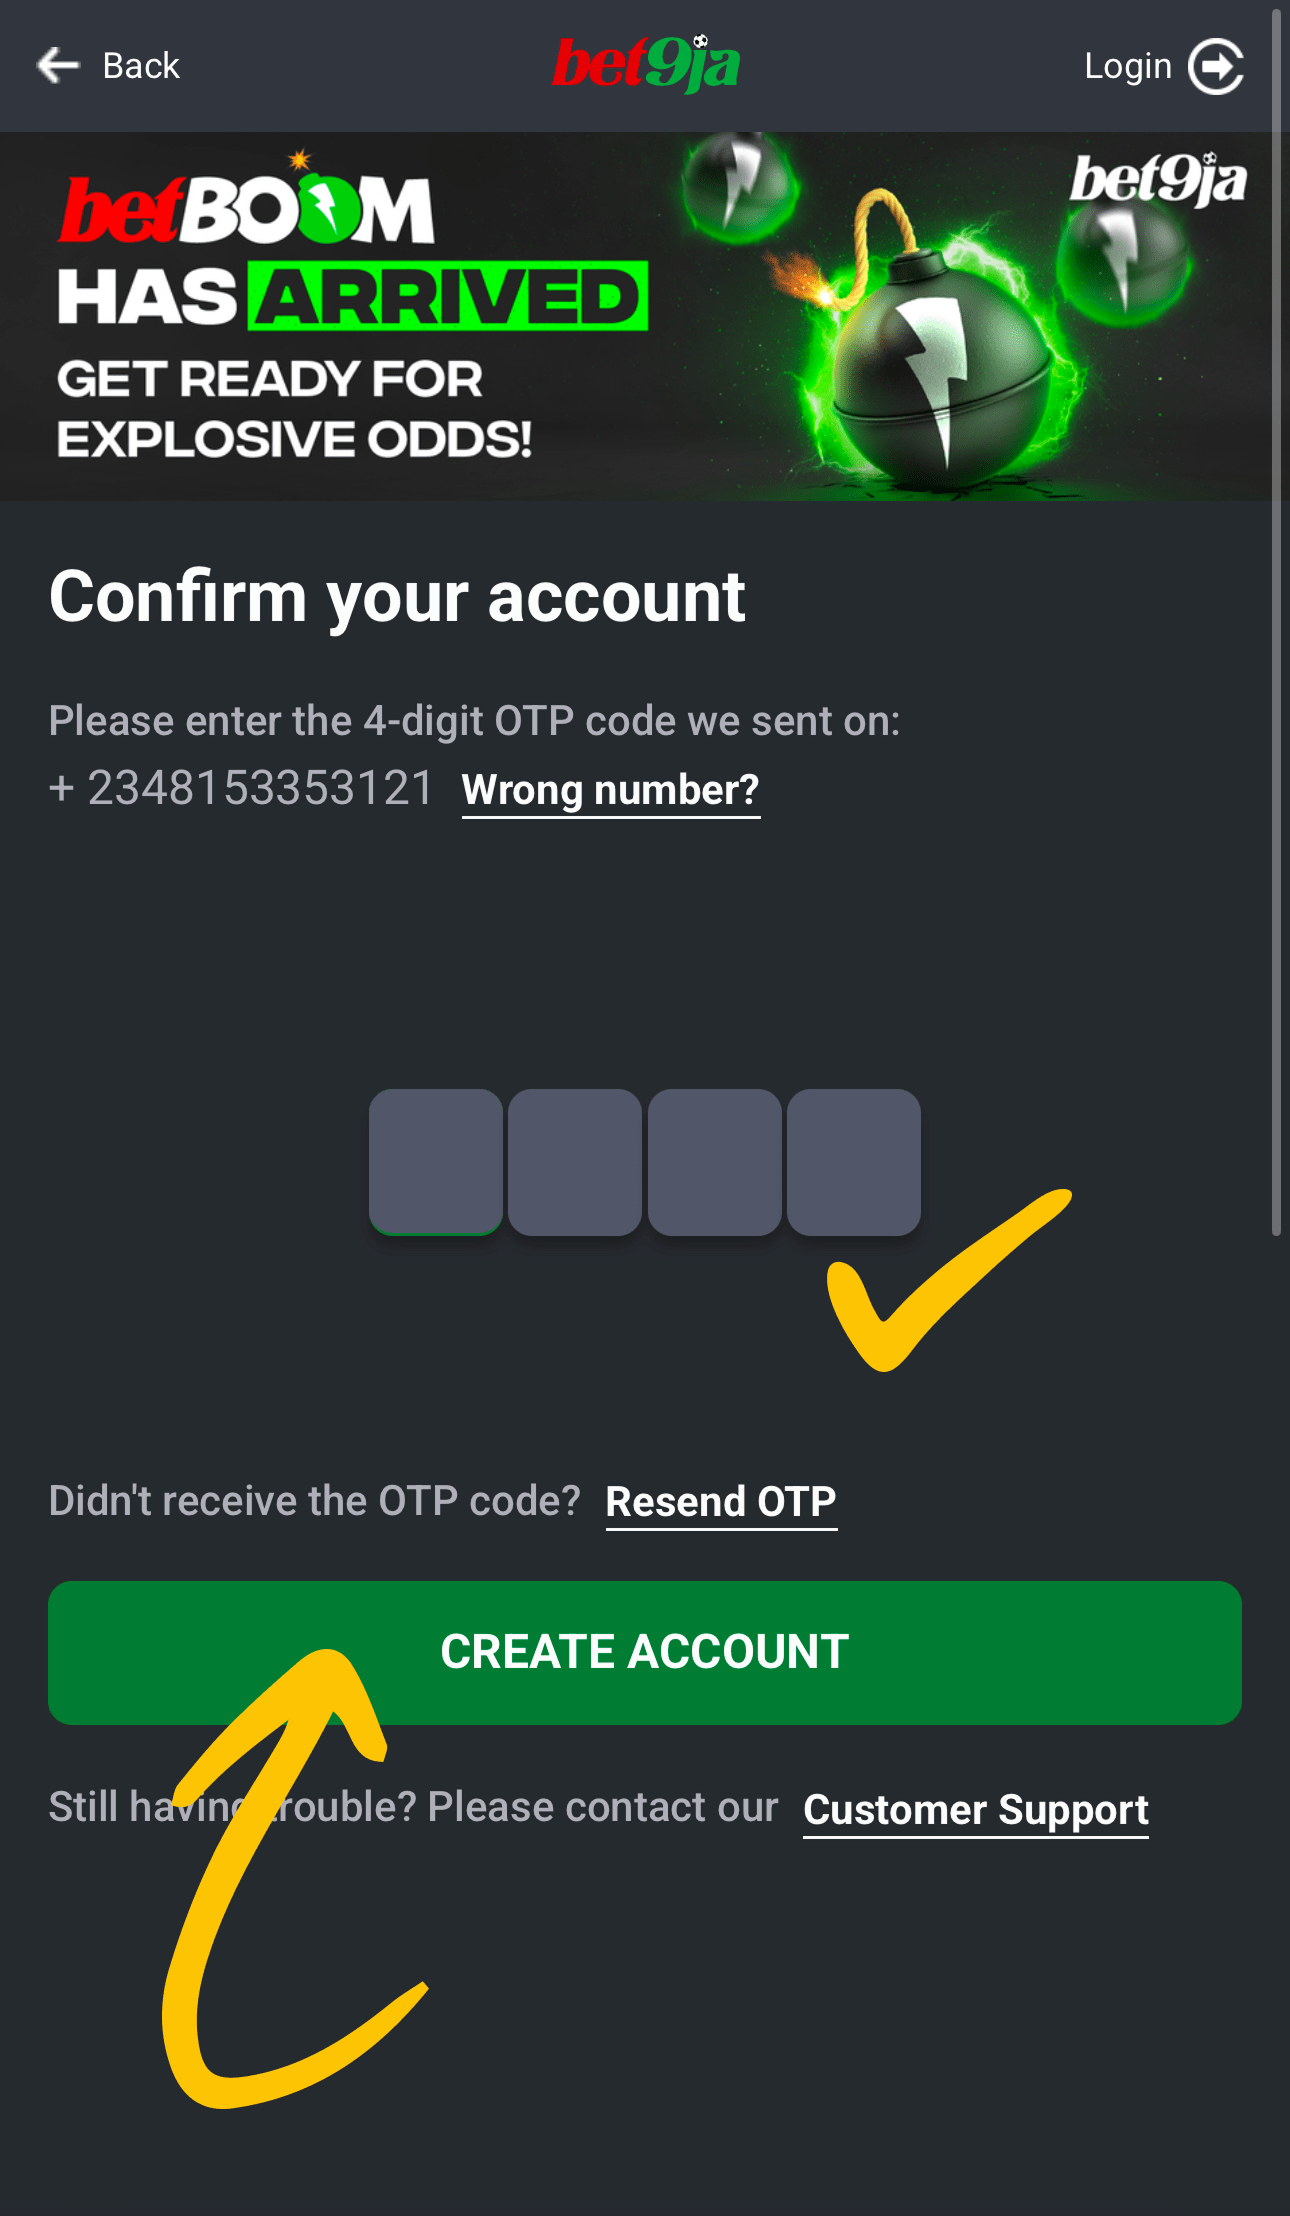Click the bet9ja logo in header

pyautogui.click(x=646, y=64)
